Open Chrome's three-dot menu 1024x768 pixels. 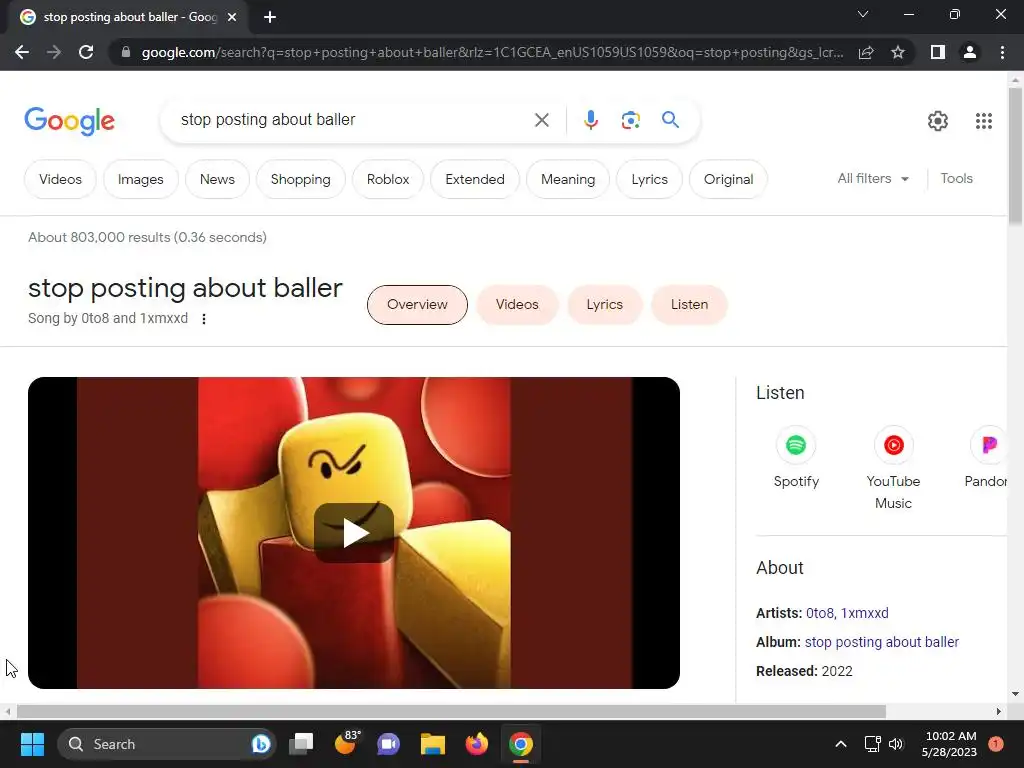pos(1002,52)
